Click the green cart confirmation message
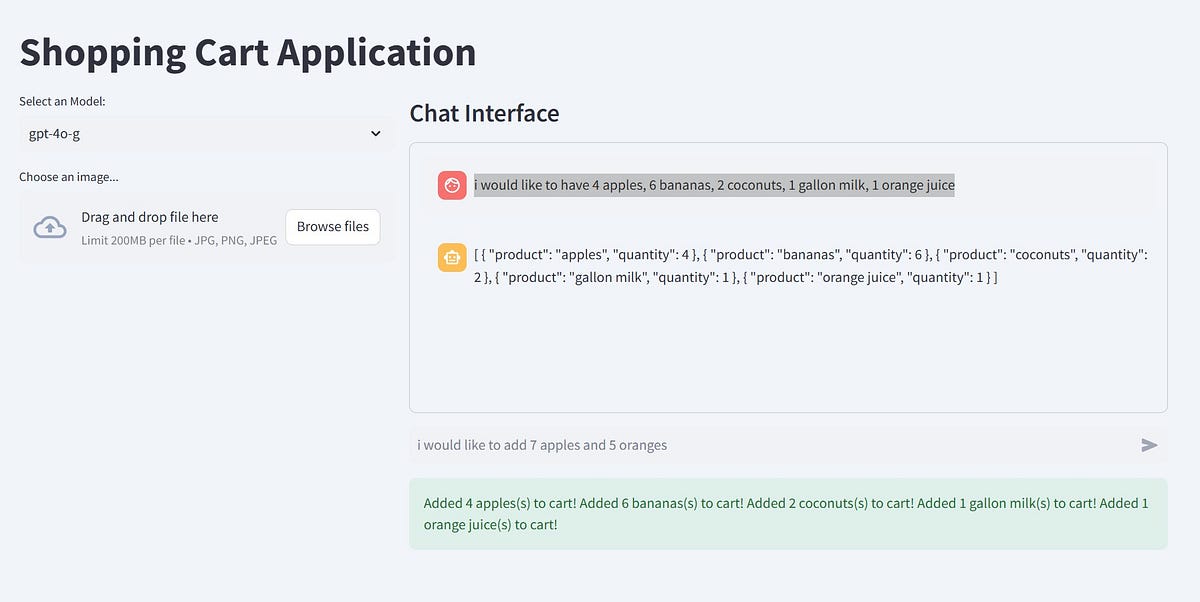The width and height of the screenshot is (1200, 602). (787, 512)
